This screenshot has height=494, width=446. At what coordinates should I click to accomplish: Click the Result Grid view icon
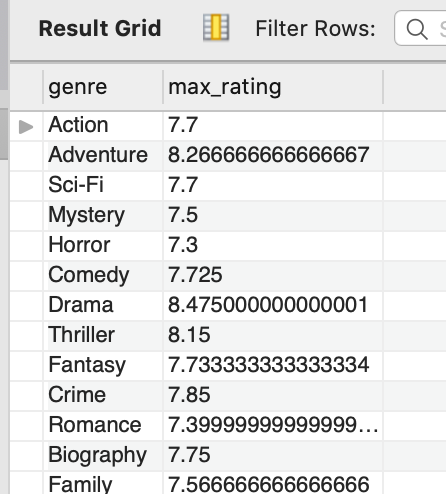(216, 27)
